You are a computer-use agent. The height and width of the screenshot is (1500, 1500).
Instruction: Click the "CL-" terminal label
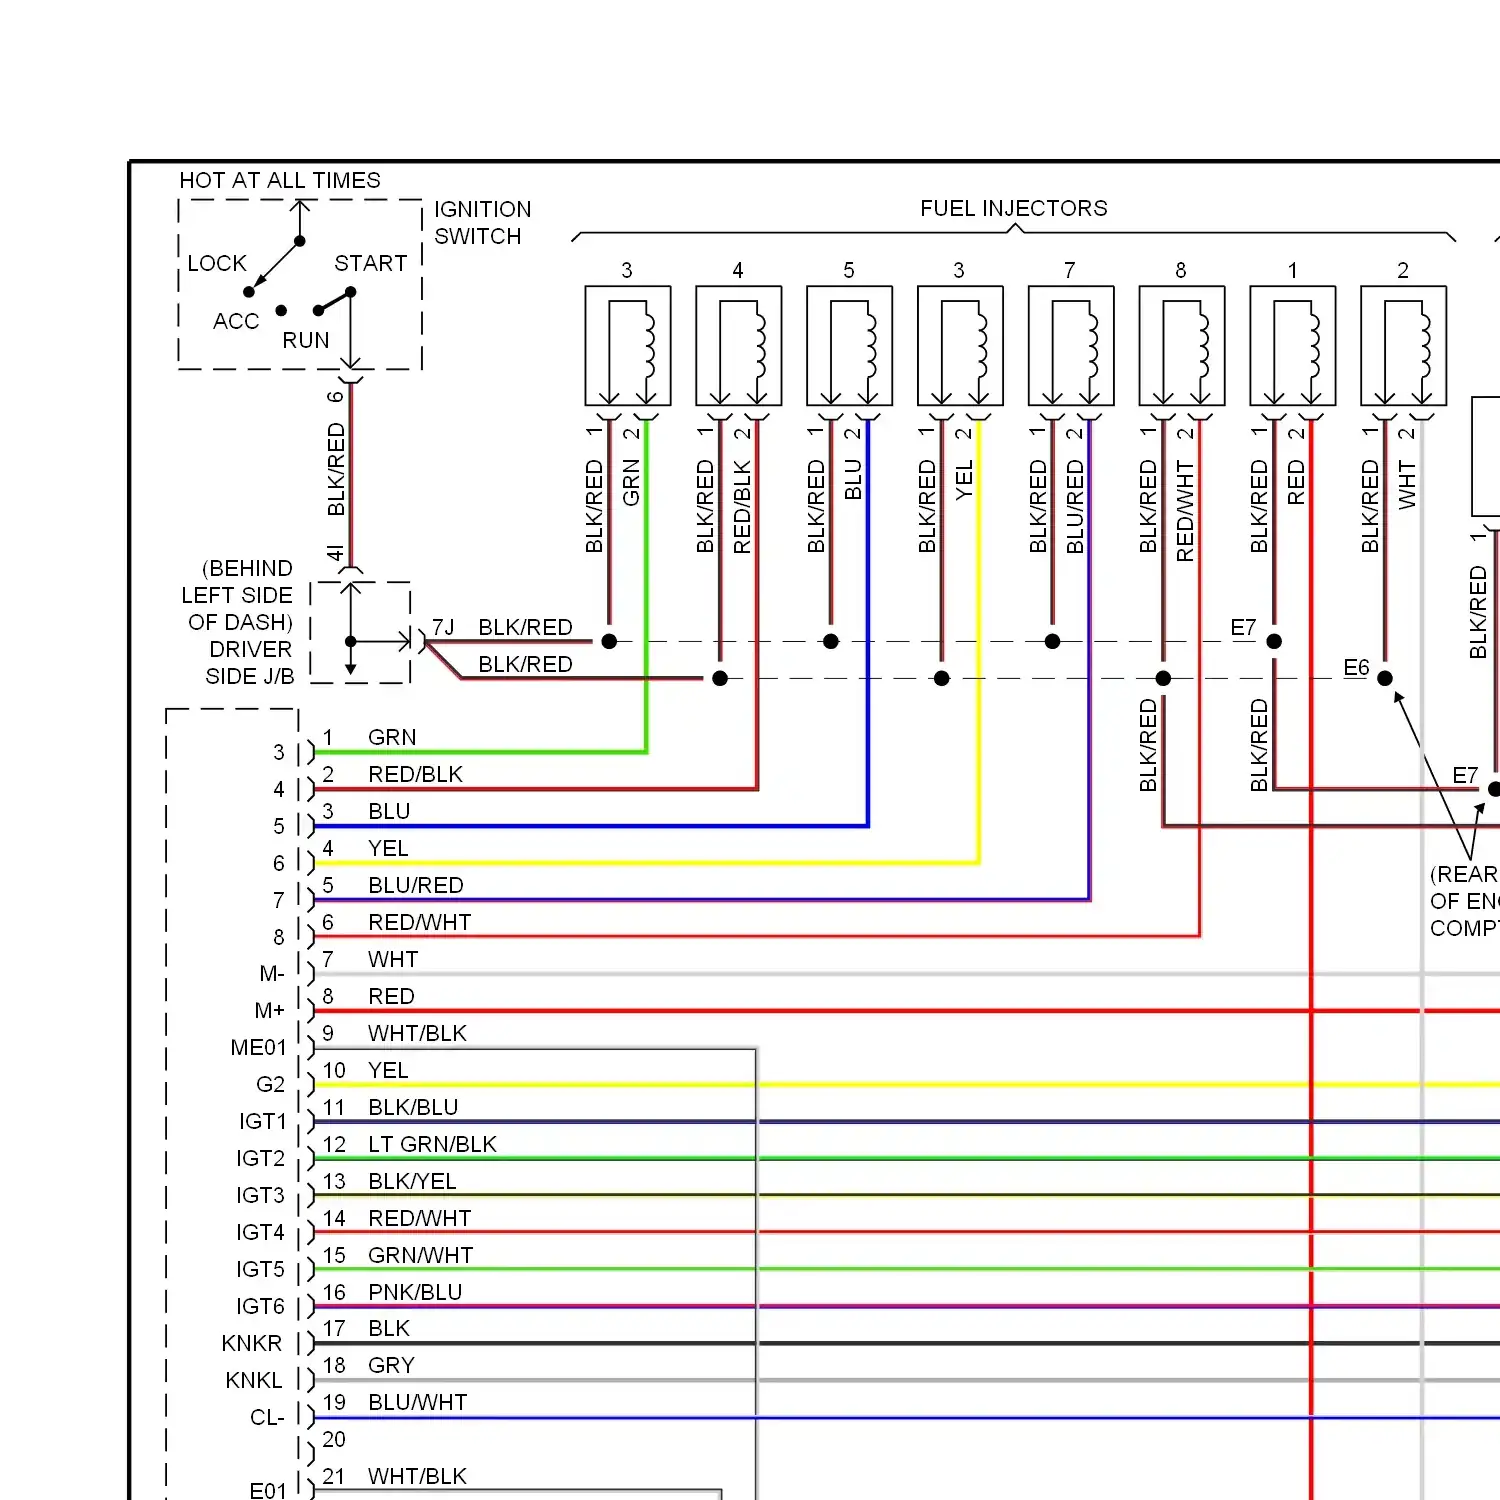[x=267, y=1417]
